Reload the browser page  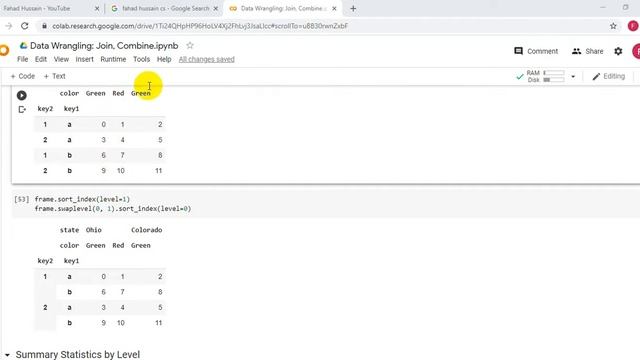coord(25,26)
